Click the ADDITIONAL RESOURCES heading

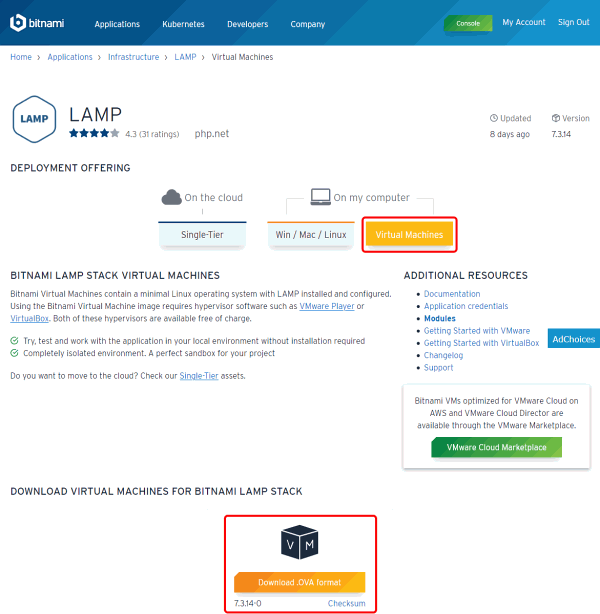coord(466,276)
